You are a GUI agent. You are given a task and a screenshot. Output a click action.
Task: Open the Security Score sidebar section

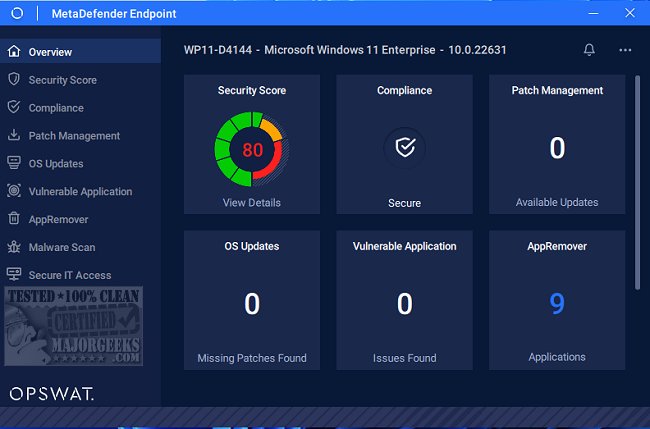[80, 80]
